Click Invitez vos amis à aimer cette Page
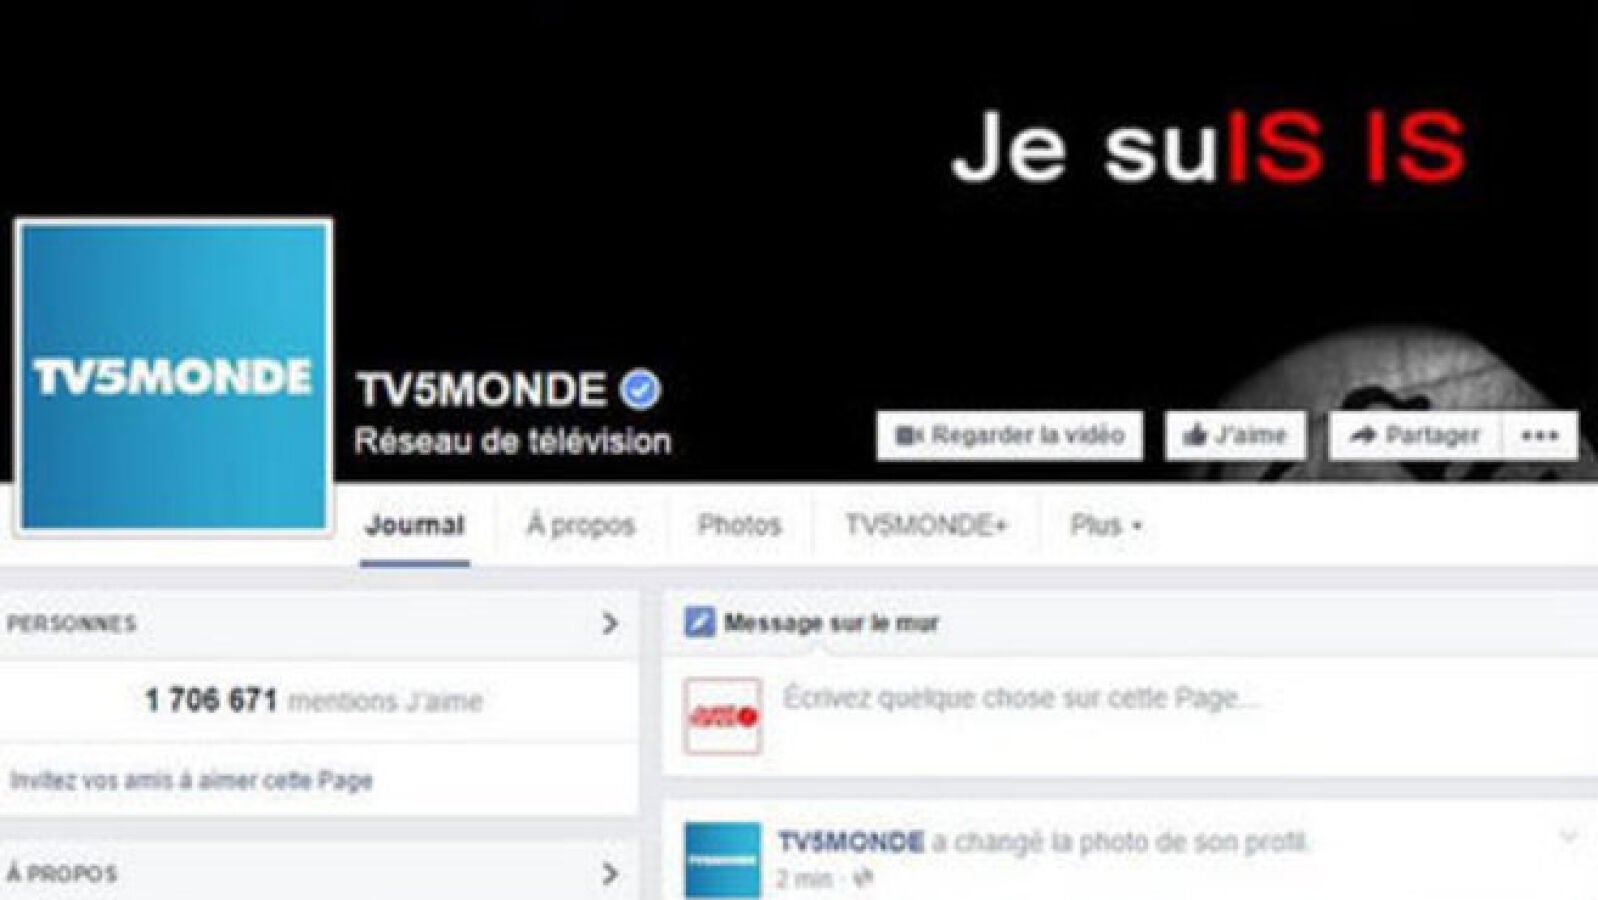Image resolution: width=1598 pixels, height=900 pixels. point(191,780)
